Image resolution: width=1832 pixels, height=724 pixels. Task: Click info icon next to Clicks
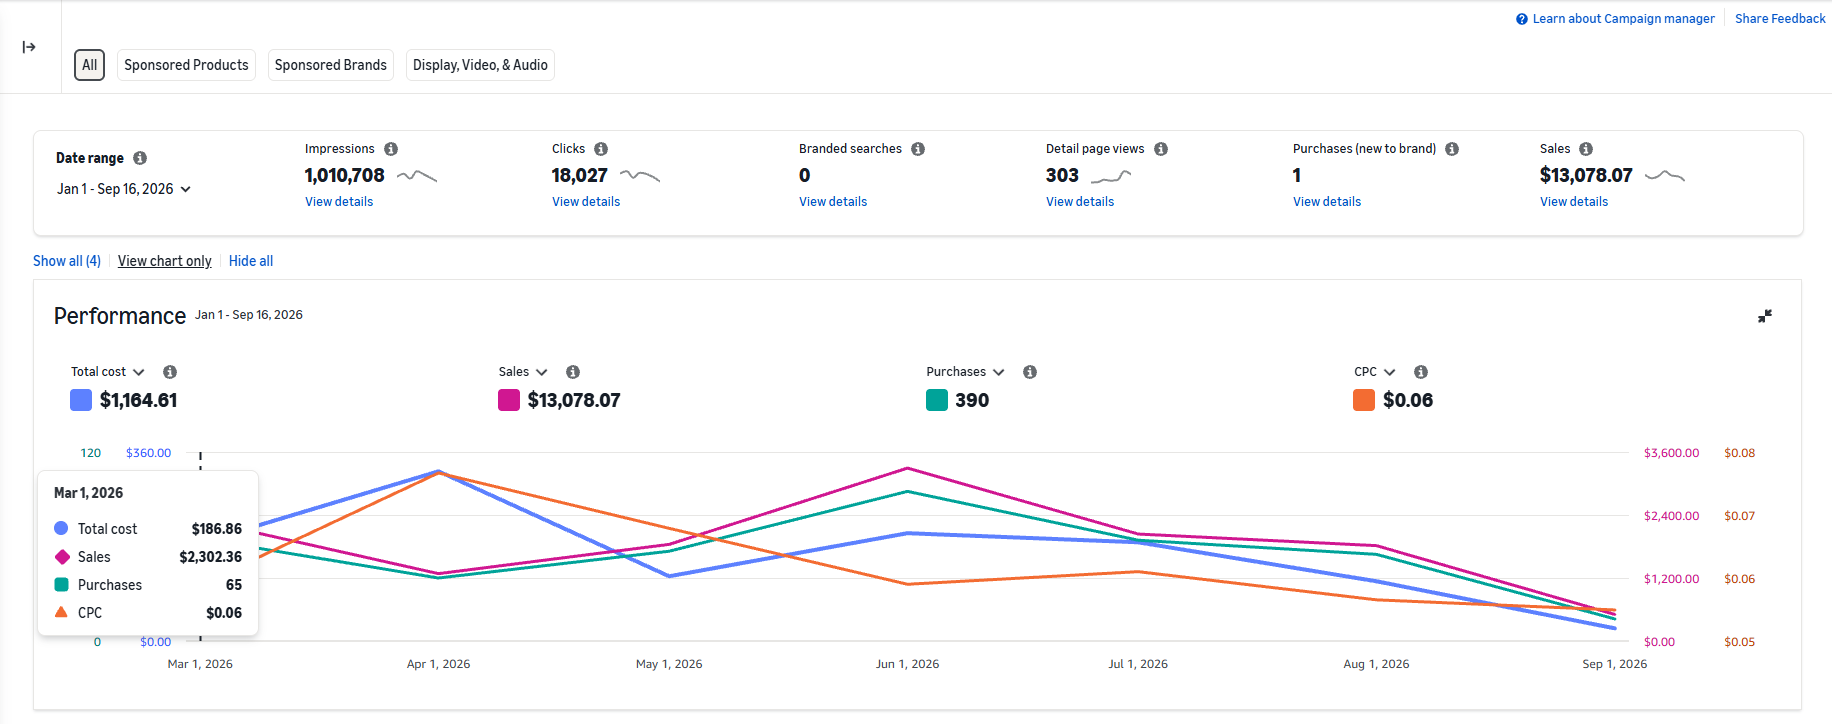601,149
